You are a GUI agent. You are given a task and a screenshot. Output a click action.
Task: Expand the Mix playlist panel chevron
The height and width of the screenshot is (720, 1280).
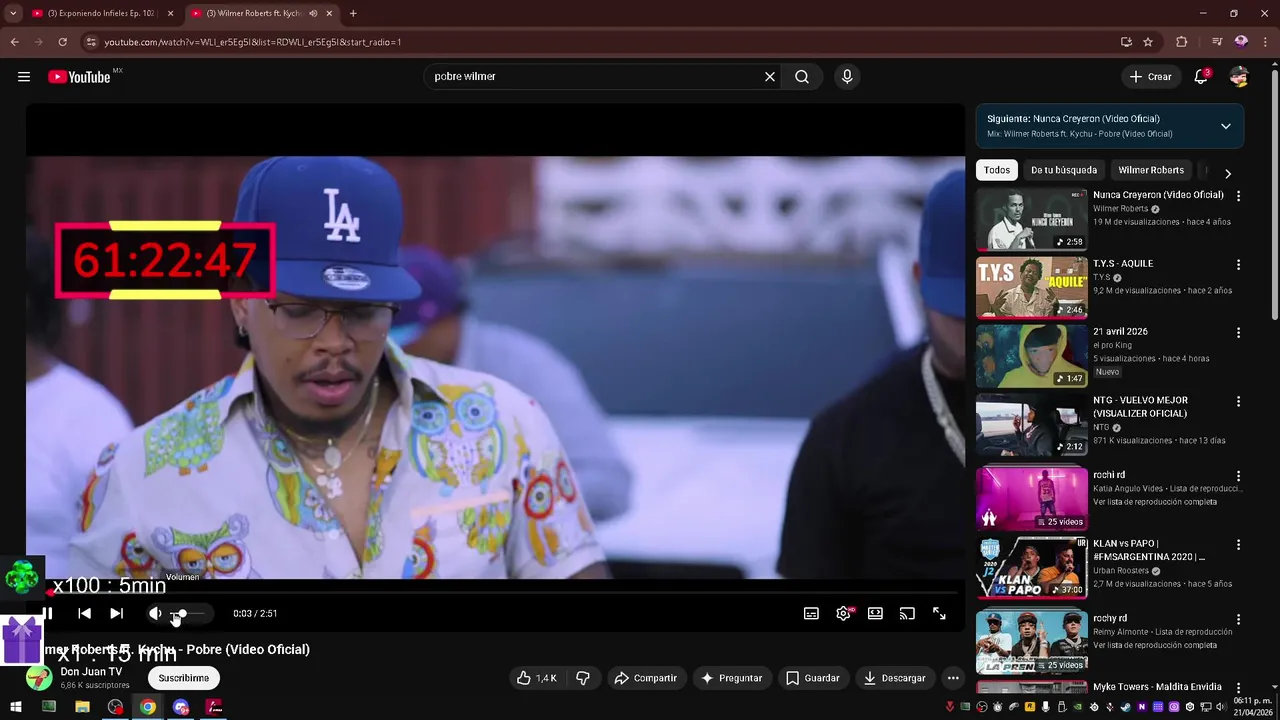pos(1225,126)
